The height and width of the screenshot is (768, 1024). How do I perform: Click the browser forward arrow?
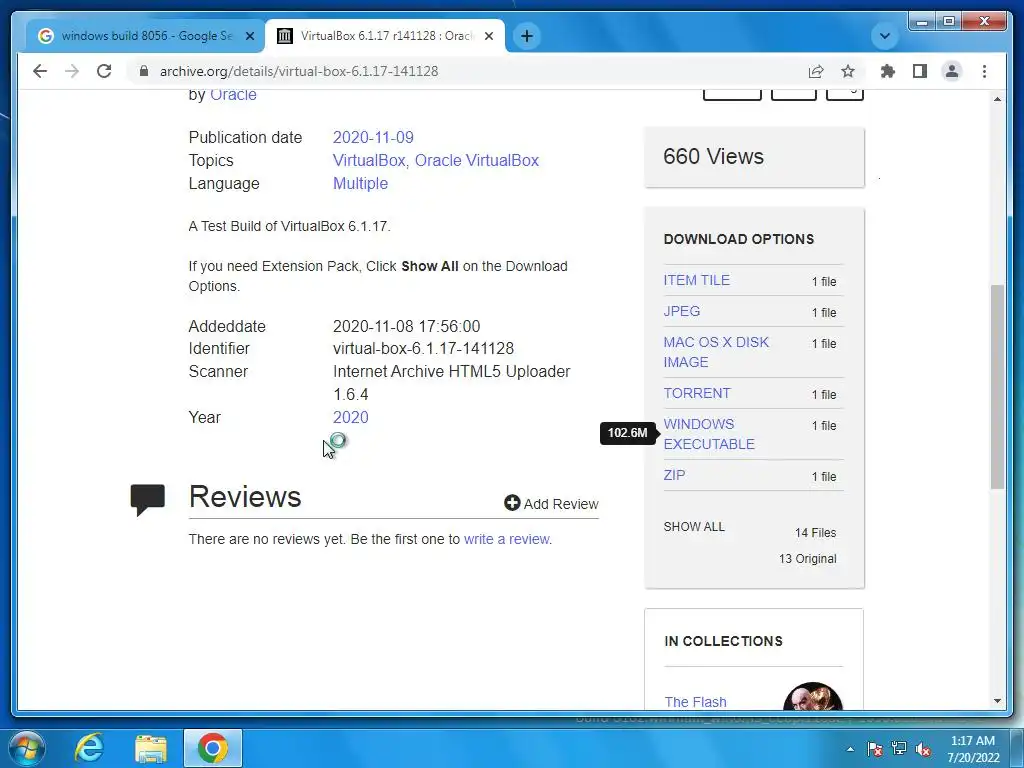(x=72, y=71)
